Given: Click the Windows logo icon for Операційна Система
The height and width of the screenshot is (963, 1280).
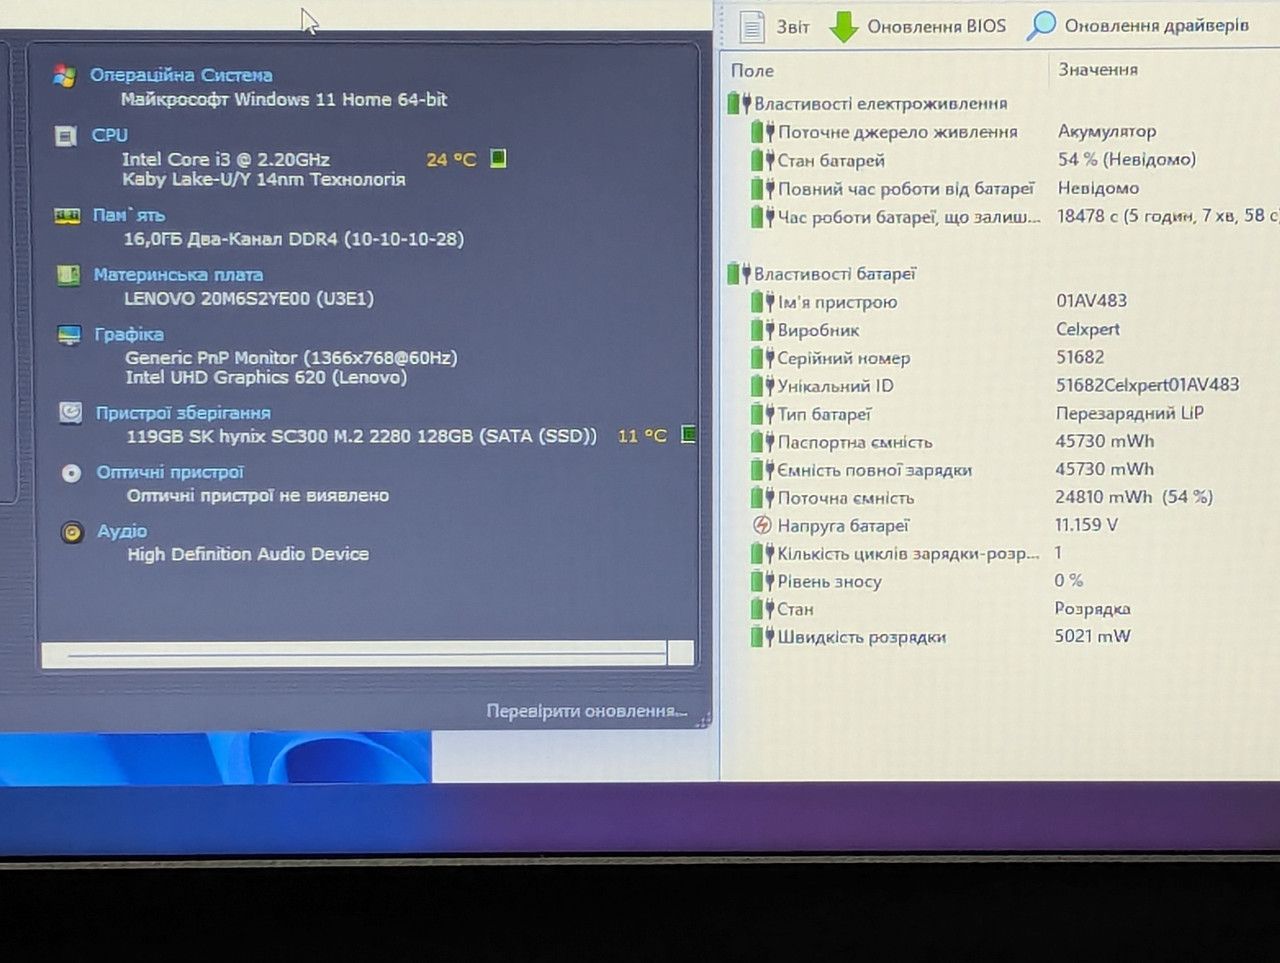Looking at the screenshot, I should [x=65, y=75].
